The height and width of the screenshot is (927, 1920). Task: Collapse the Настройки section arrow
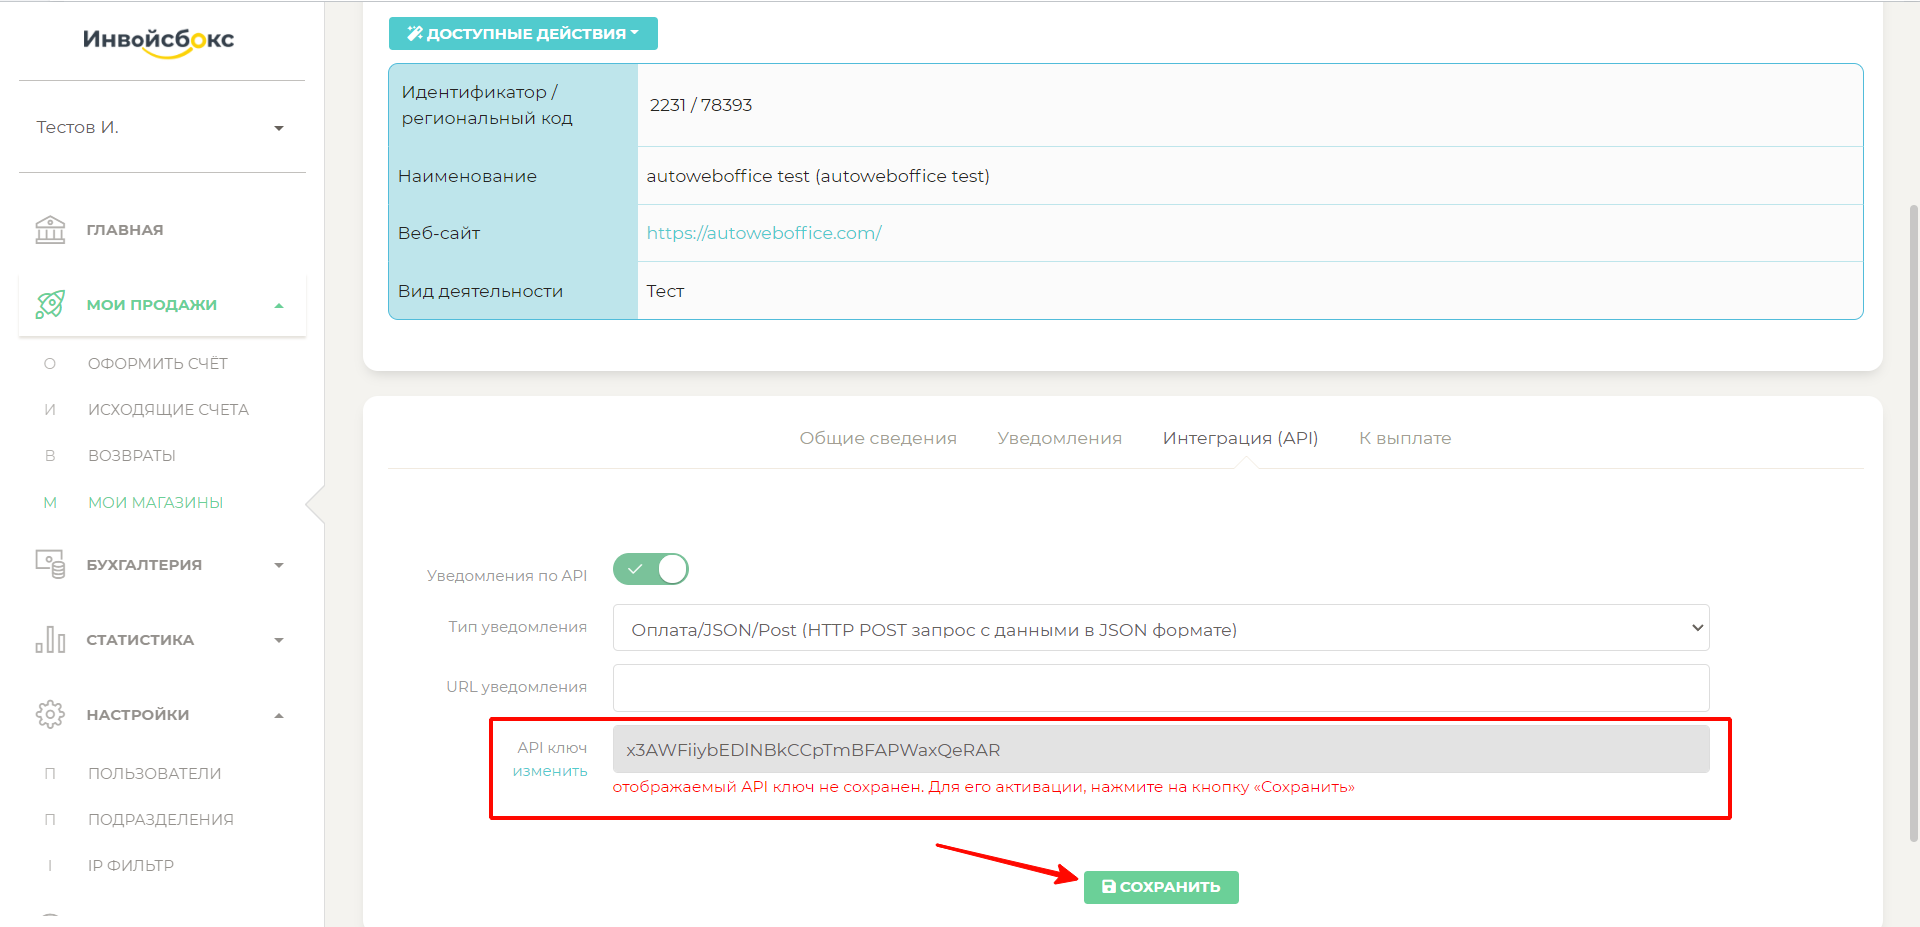[279, 716]
